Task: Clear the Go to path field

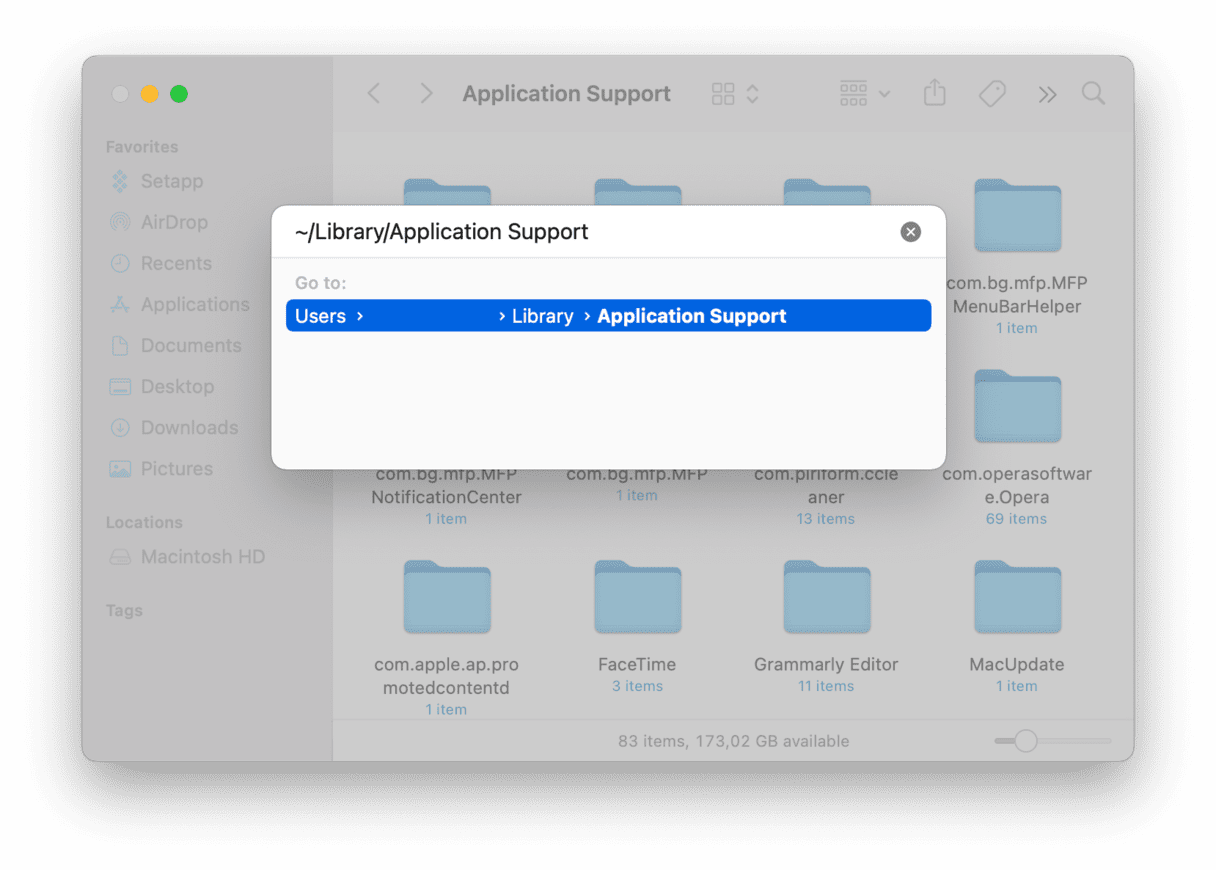Action: (910, 232)
